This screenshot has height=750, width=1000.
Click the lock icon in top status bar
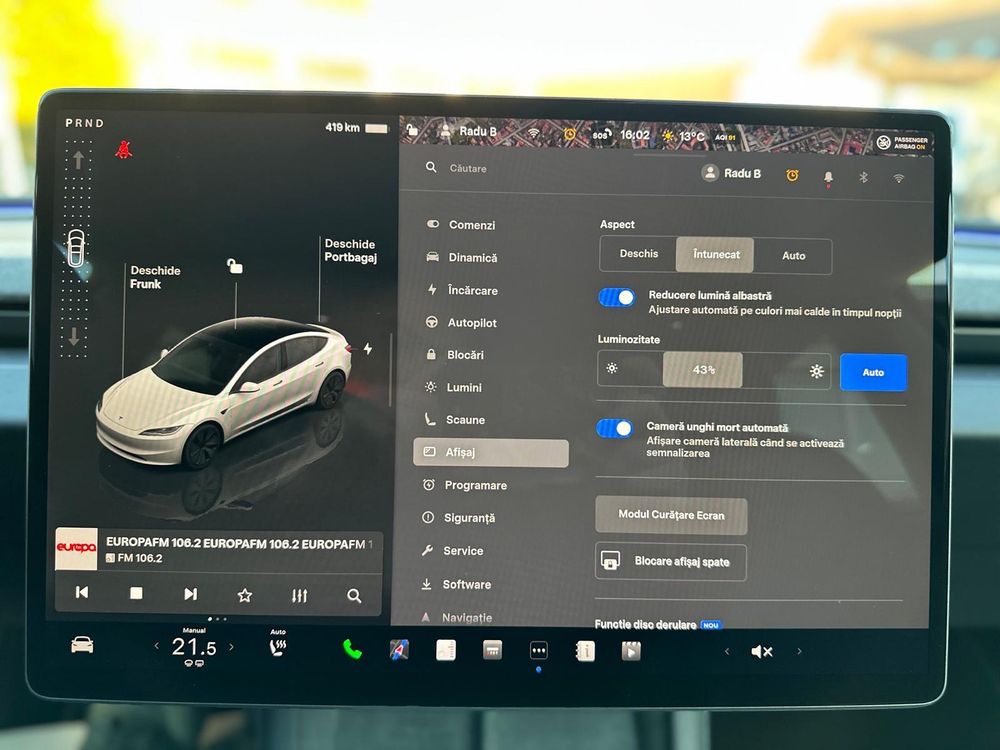tap(412, 129)
